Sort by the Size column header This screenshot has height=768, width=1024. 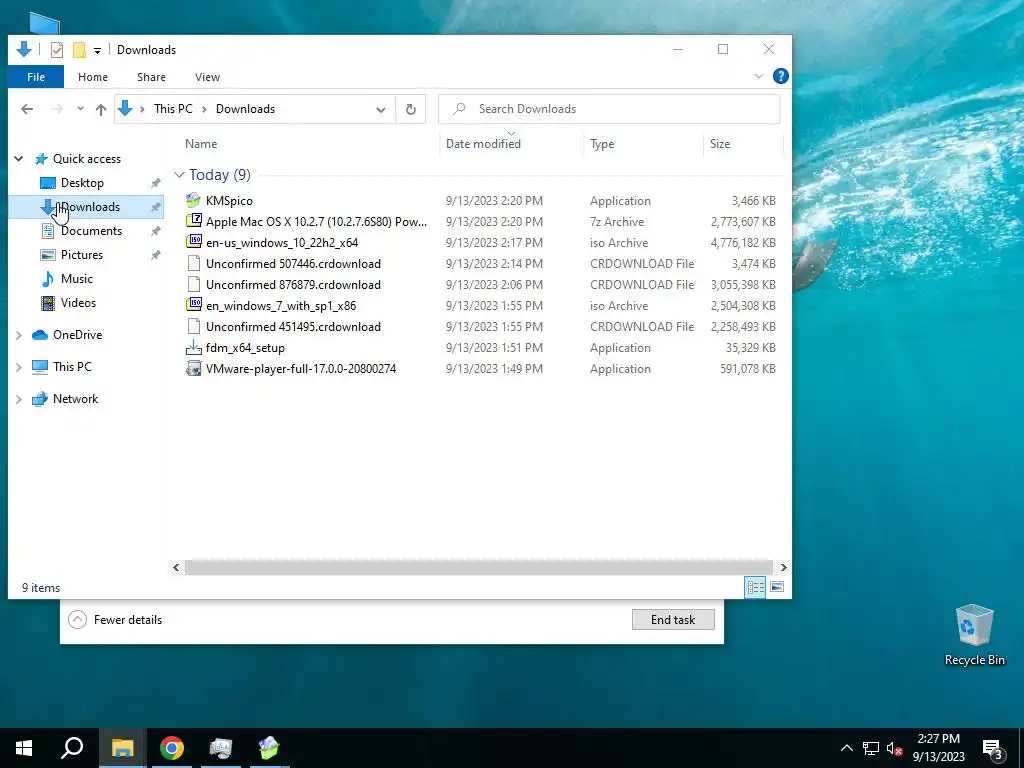coord(720,144)
